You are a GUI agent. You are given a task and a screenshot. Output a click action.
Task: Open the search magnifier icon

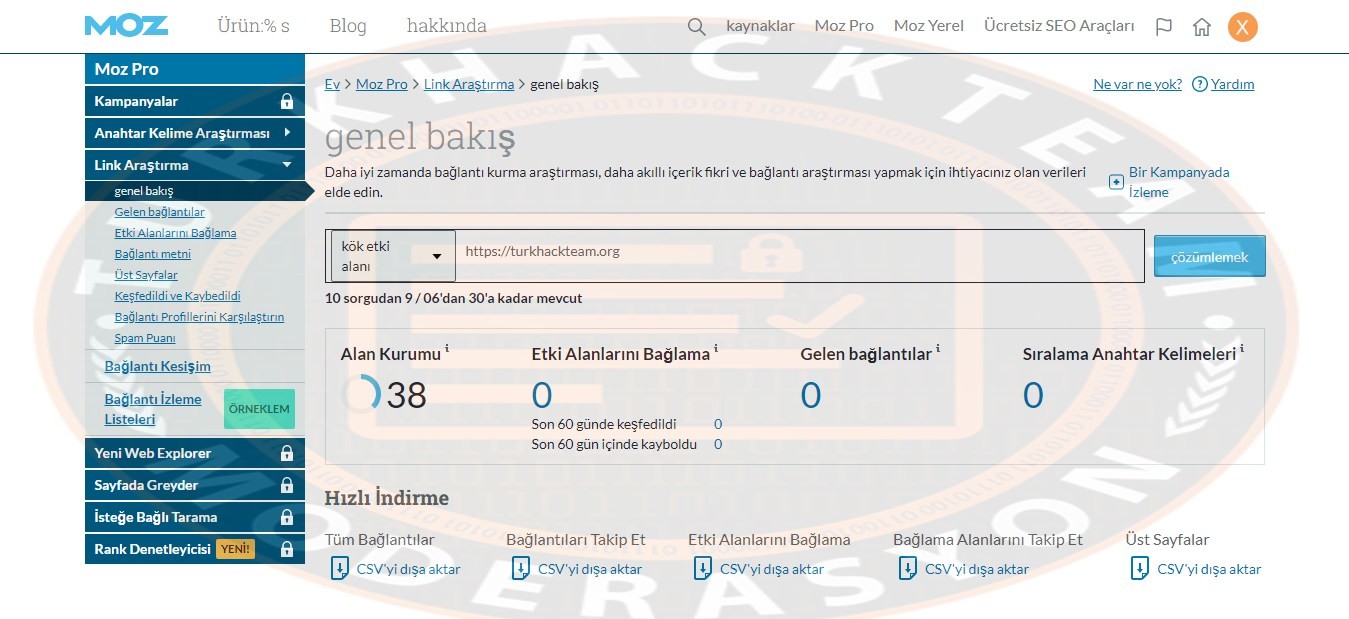[x=697, y=27]
